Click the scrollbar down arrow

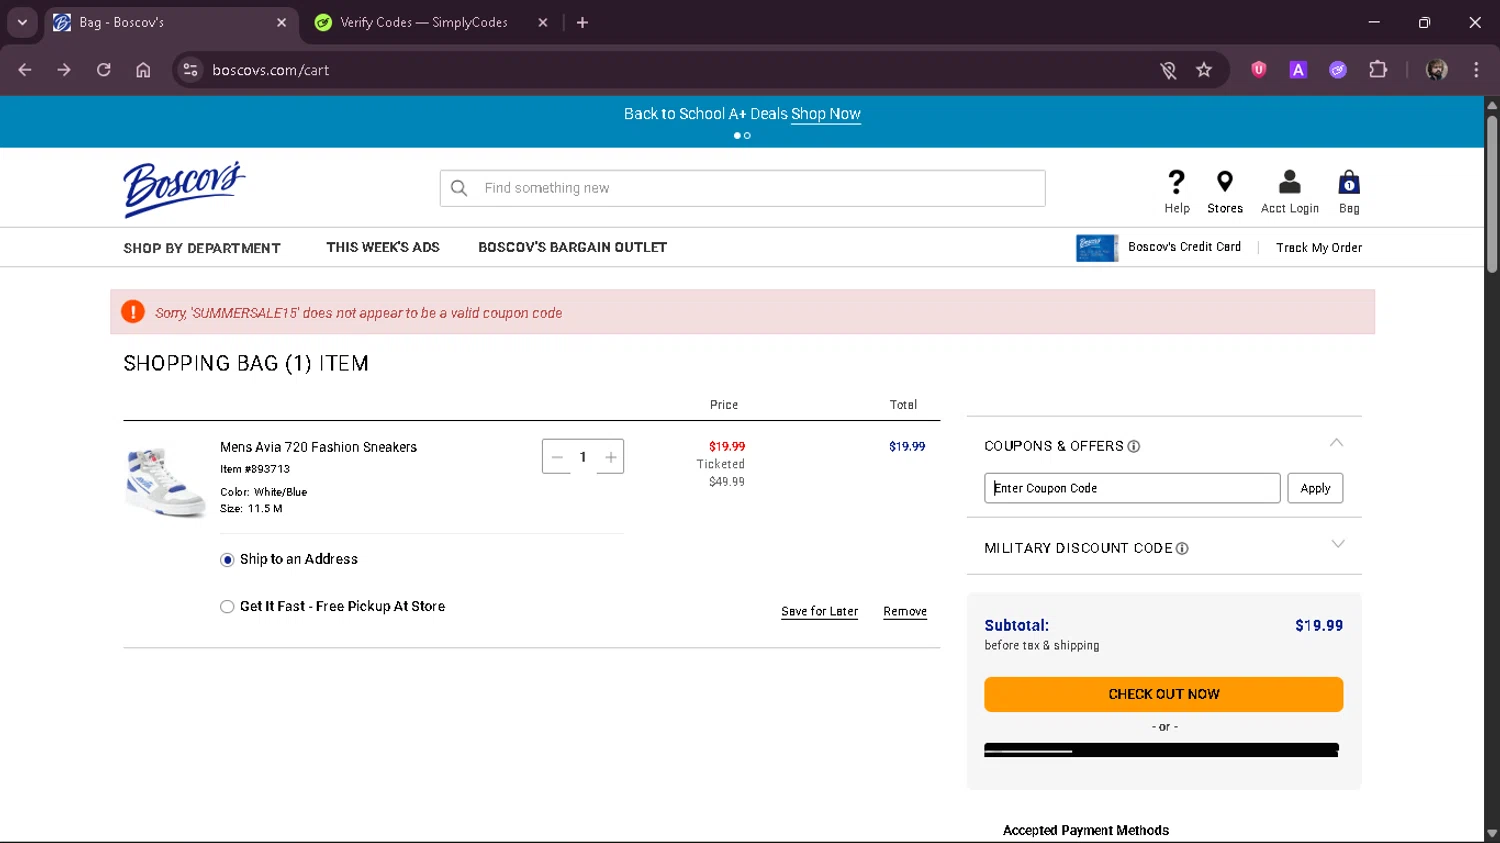pyautogui.click(x=1491, y=833)
